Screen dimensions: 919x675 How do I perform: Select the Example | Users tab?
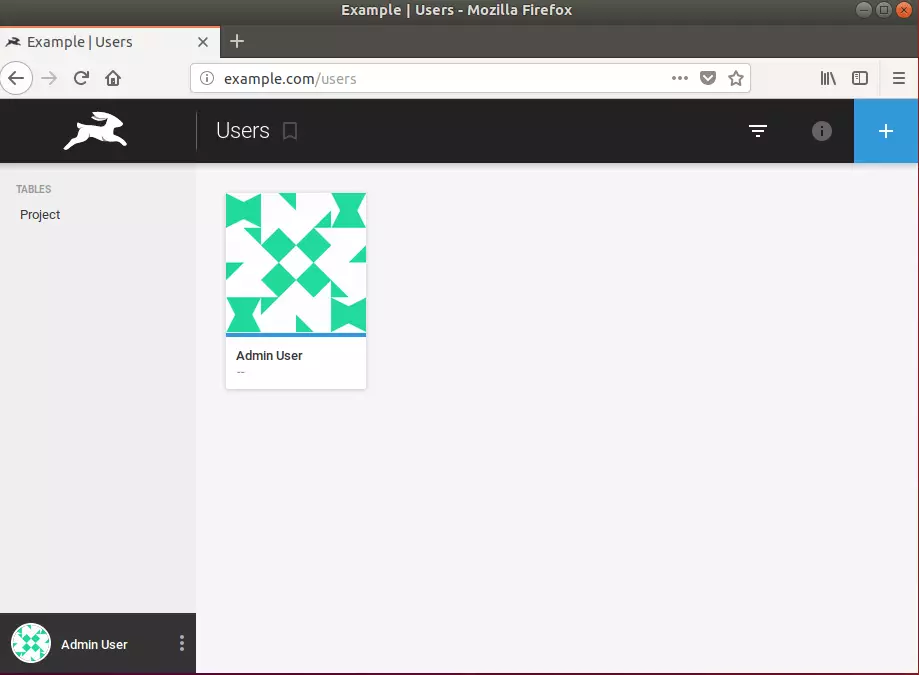coord(110,42)
